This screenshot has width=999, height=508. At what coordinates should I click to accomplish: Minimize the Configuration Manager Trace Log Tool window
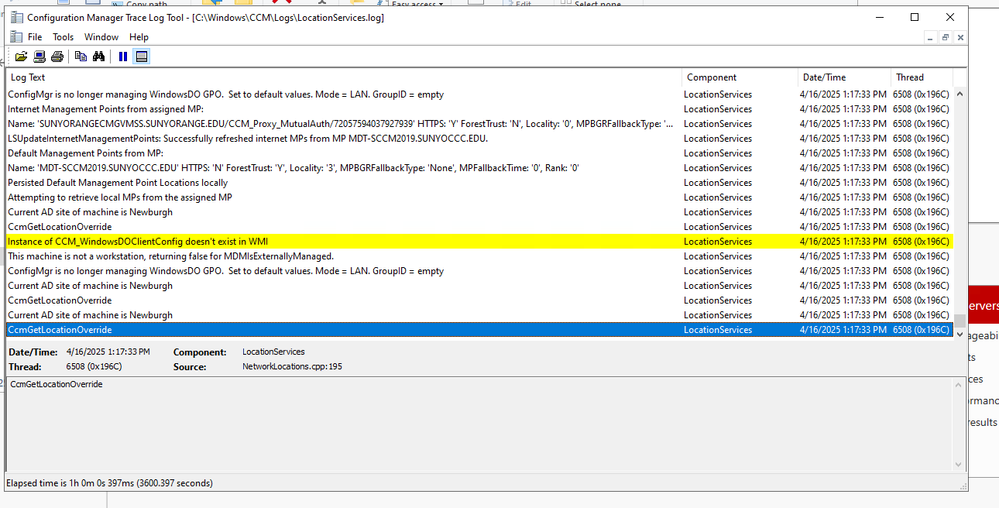point(879,17)
